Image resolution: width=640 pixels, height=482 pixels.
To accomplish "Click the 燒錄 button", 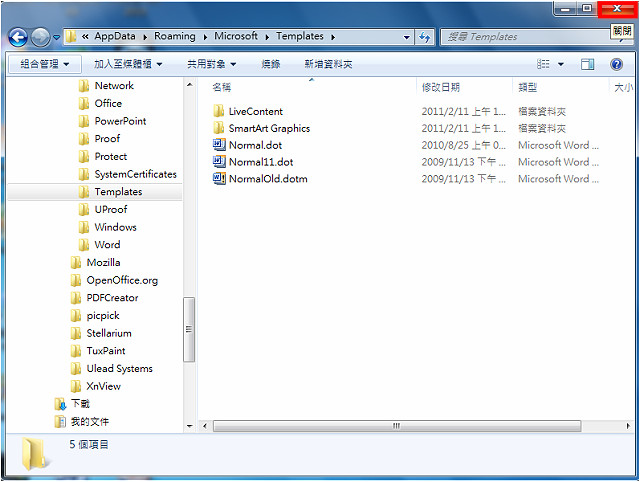I will [271, 64].
